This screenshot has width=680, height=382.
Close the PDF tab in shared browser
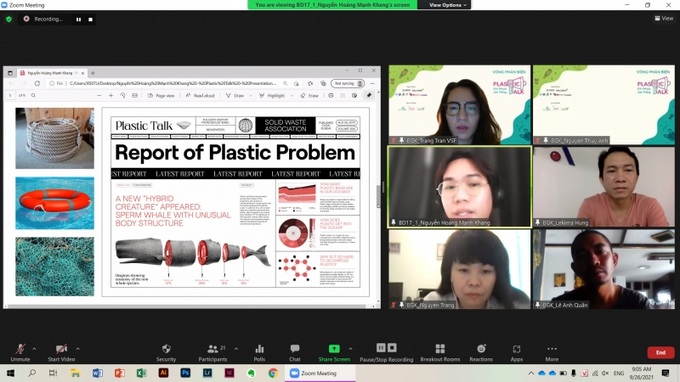(82, 73)
